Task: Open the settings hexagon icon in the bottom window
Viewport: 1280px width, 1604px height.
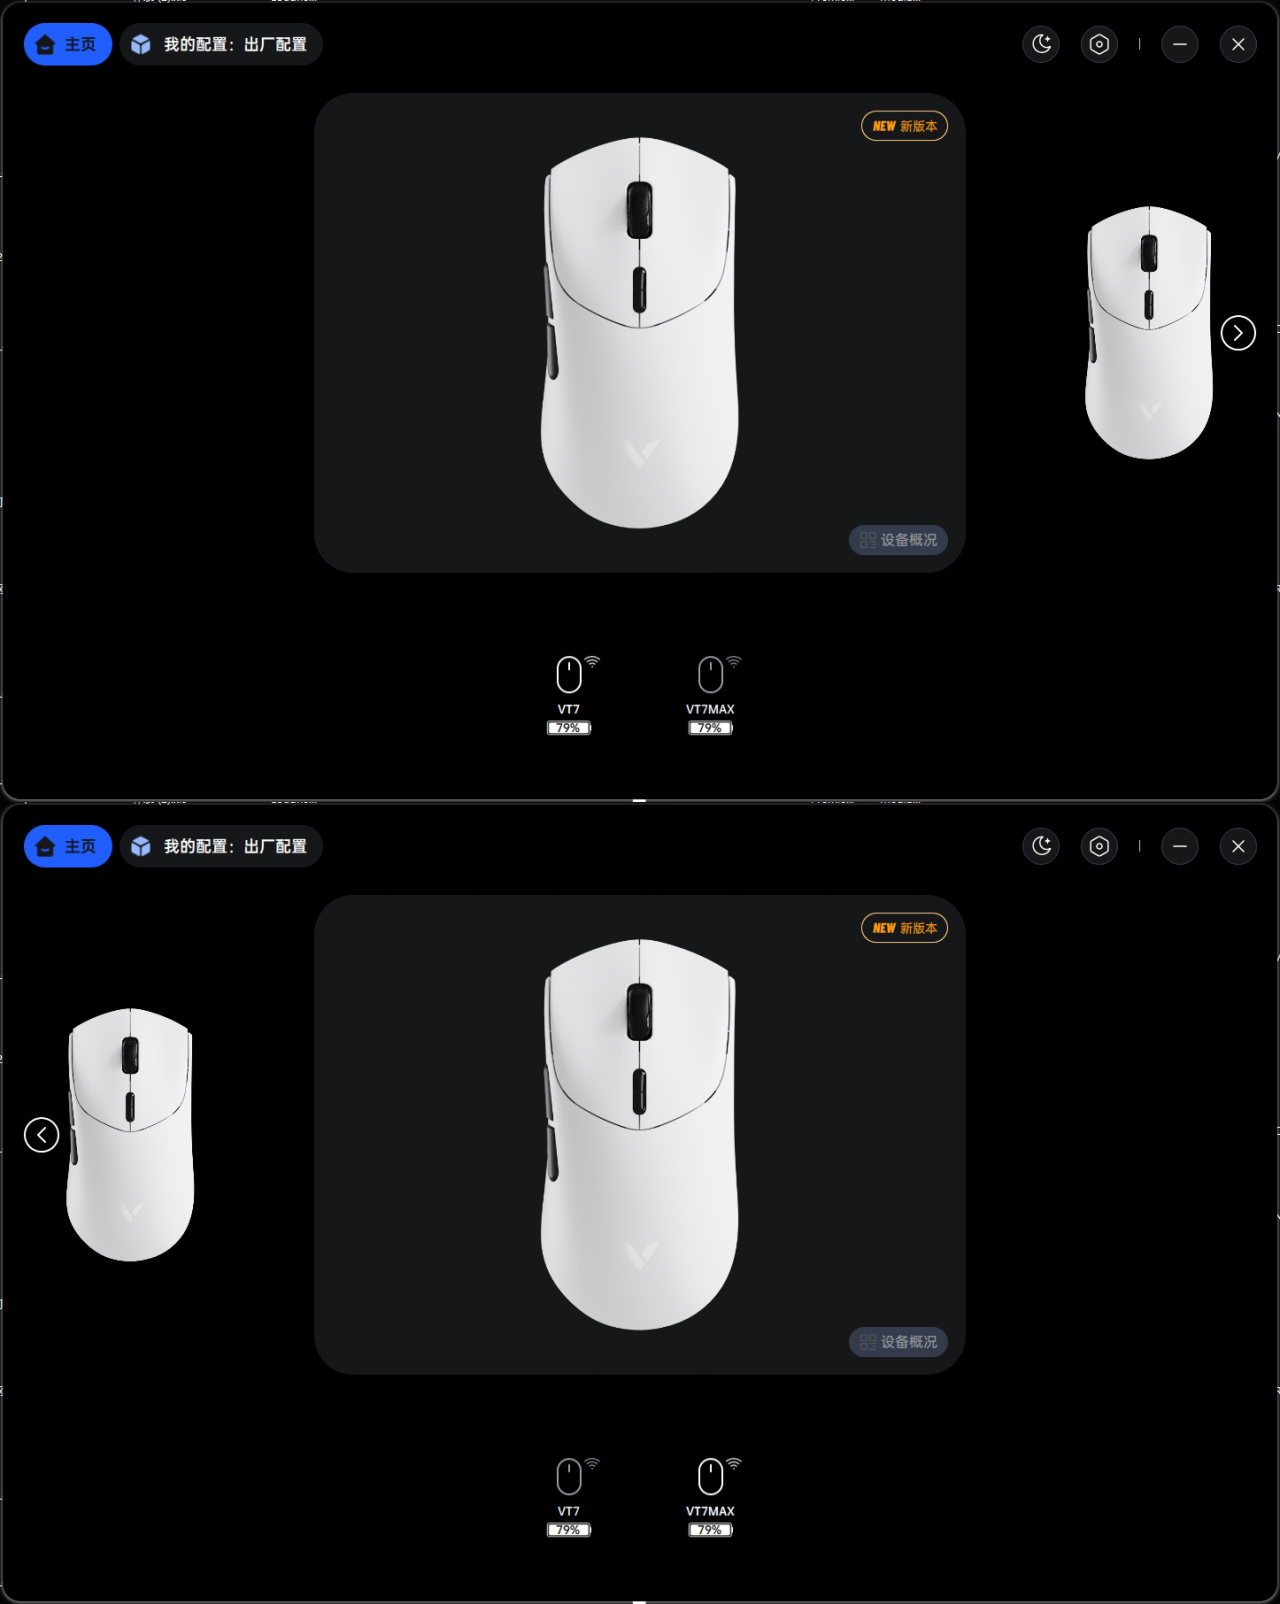Action: tap(1099, 846)
